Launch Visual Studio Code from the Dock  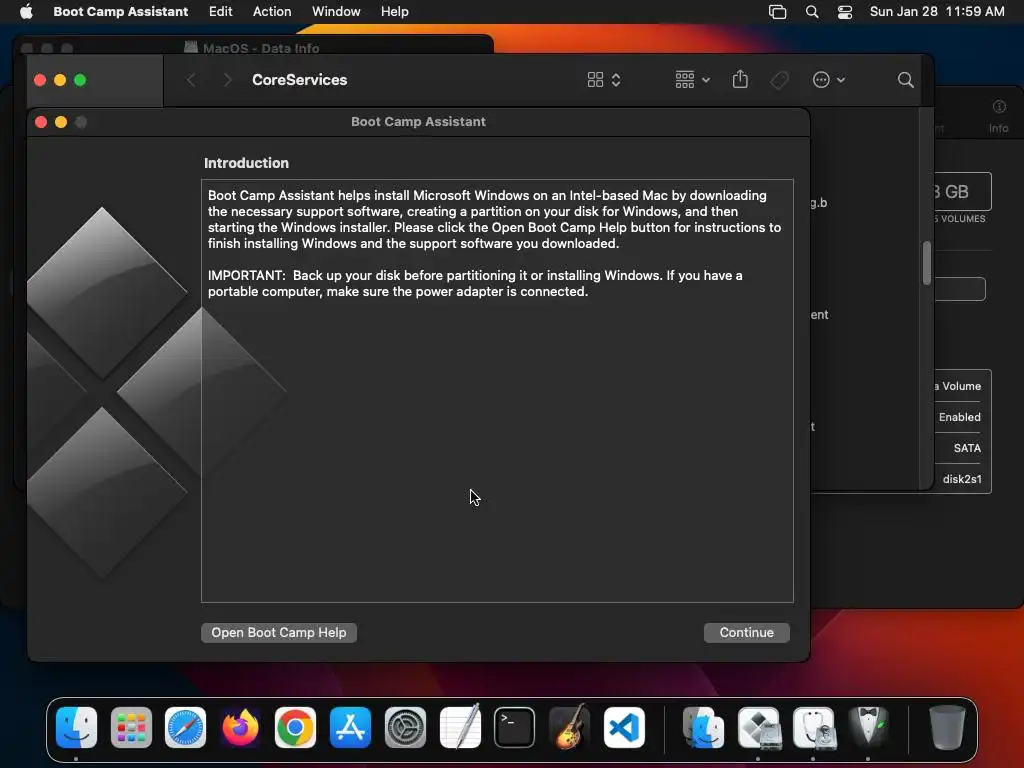point(624,727)
